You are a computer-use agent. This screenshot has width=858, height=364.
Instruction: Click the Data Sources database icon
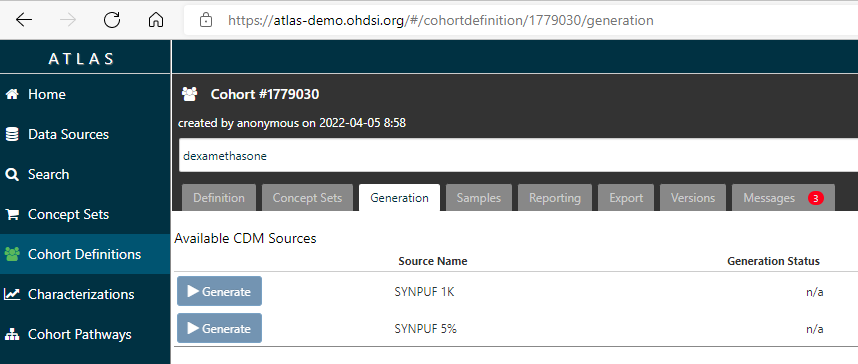pyautogui.click(x=12, y=134)
